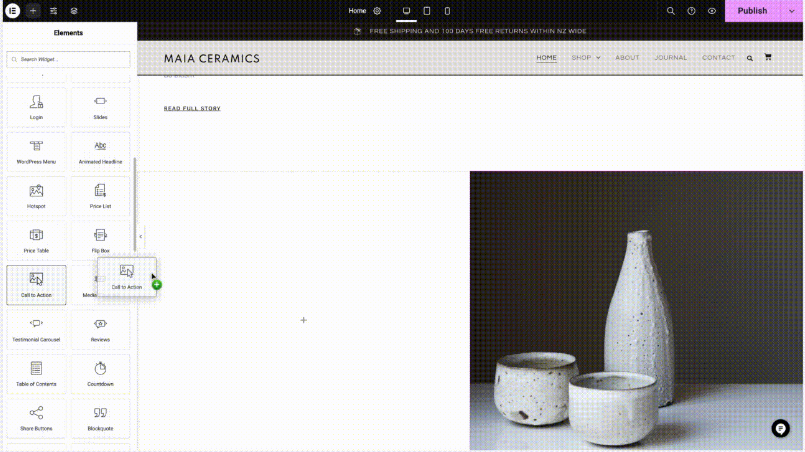Expand the Publish options arrow

click(x=792, y=11)
